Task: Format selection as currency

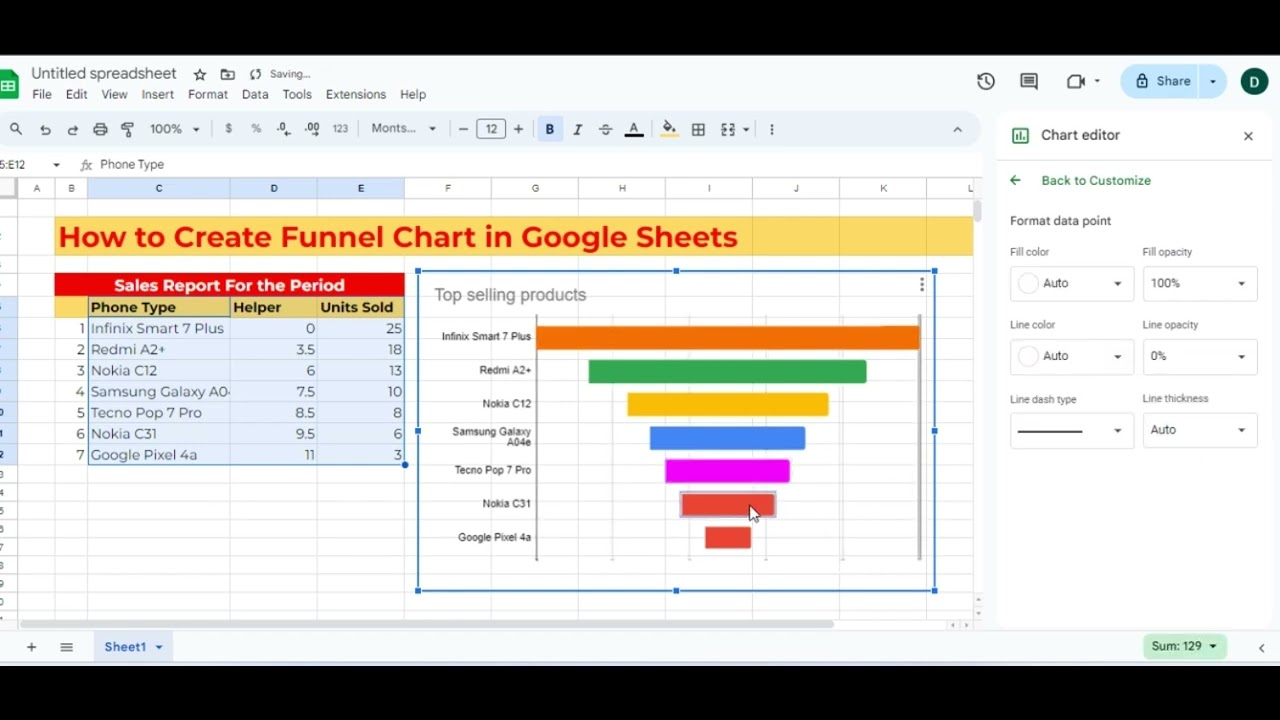Action: [229, 129]
